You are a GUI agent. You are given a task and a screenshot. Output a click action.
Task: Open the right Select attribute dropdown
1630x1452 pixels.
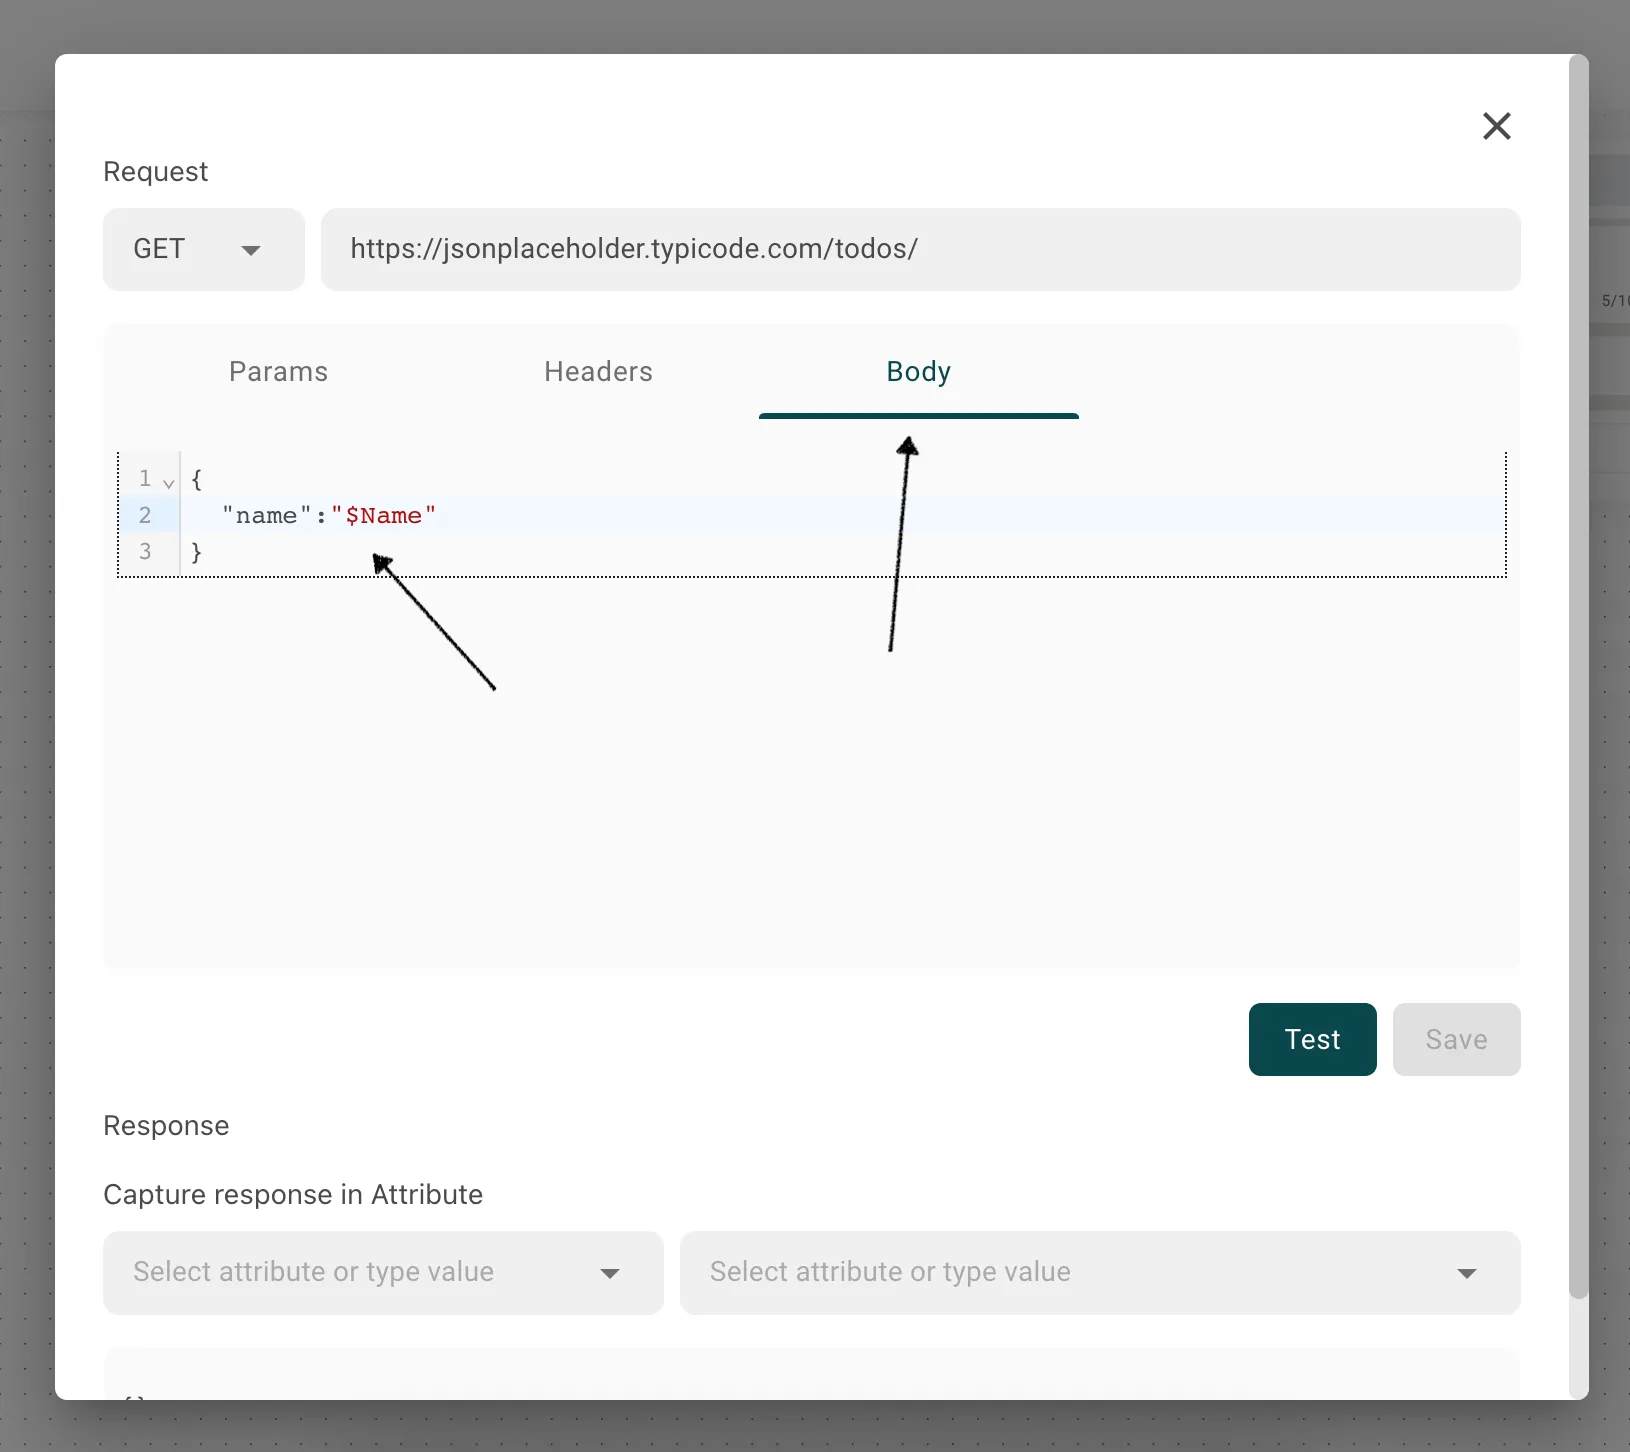pyautogui.click(x=1100, y=1272)
